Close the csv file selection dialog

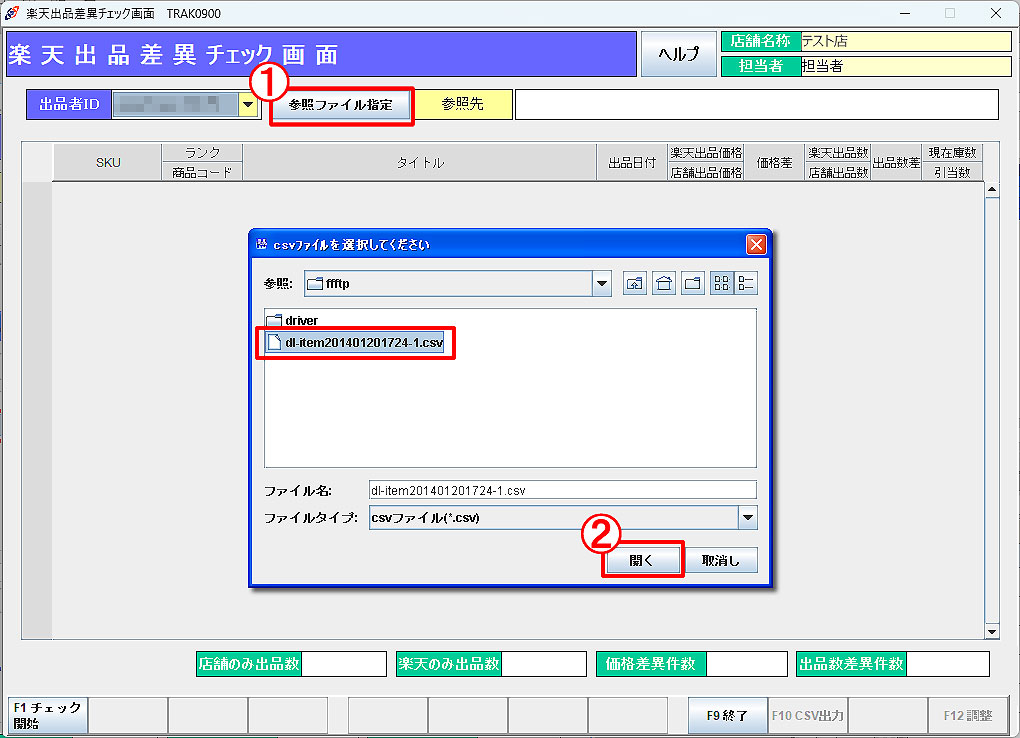(x=756, y=245)
